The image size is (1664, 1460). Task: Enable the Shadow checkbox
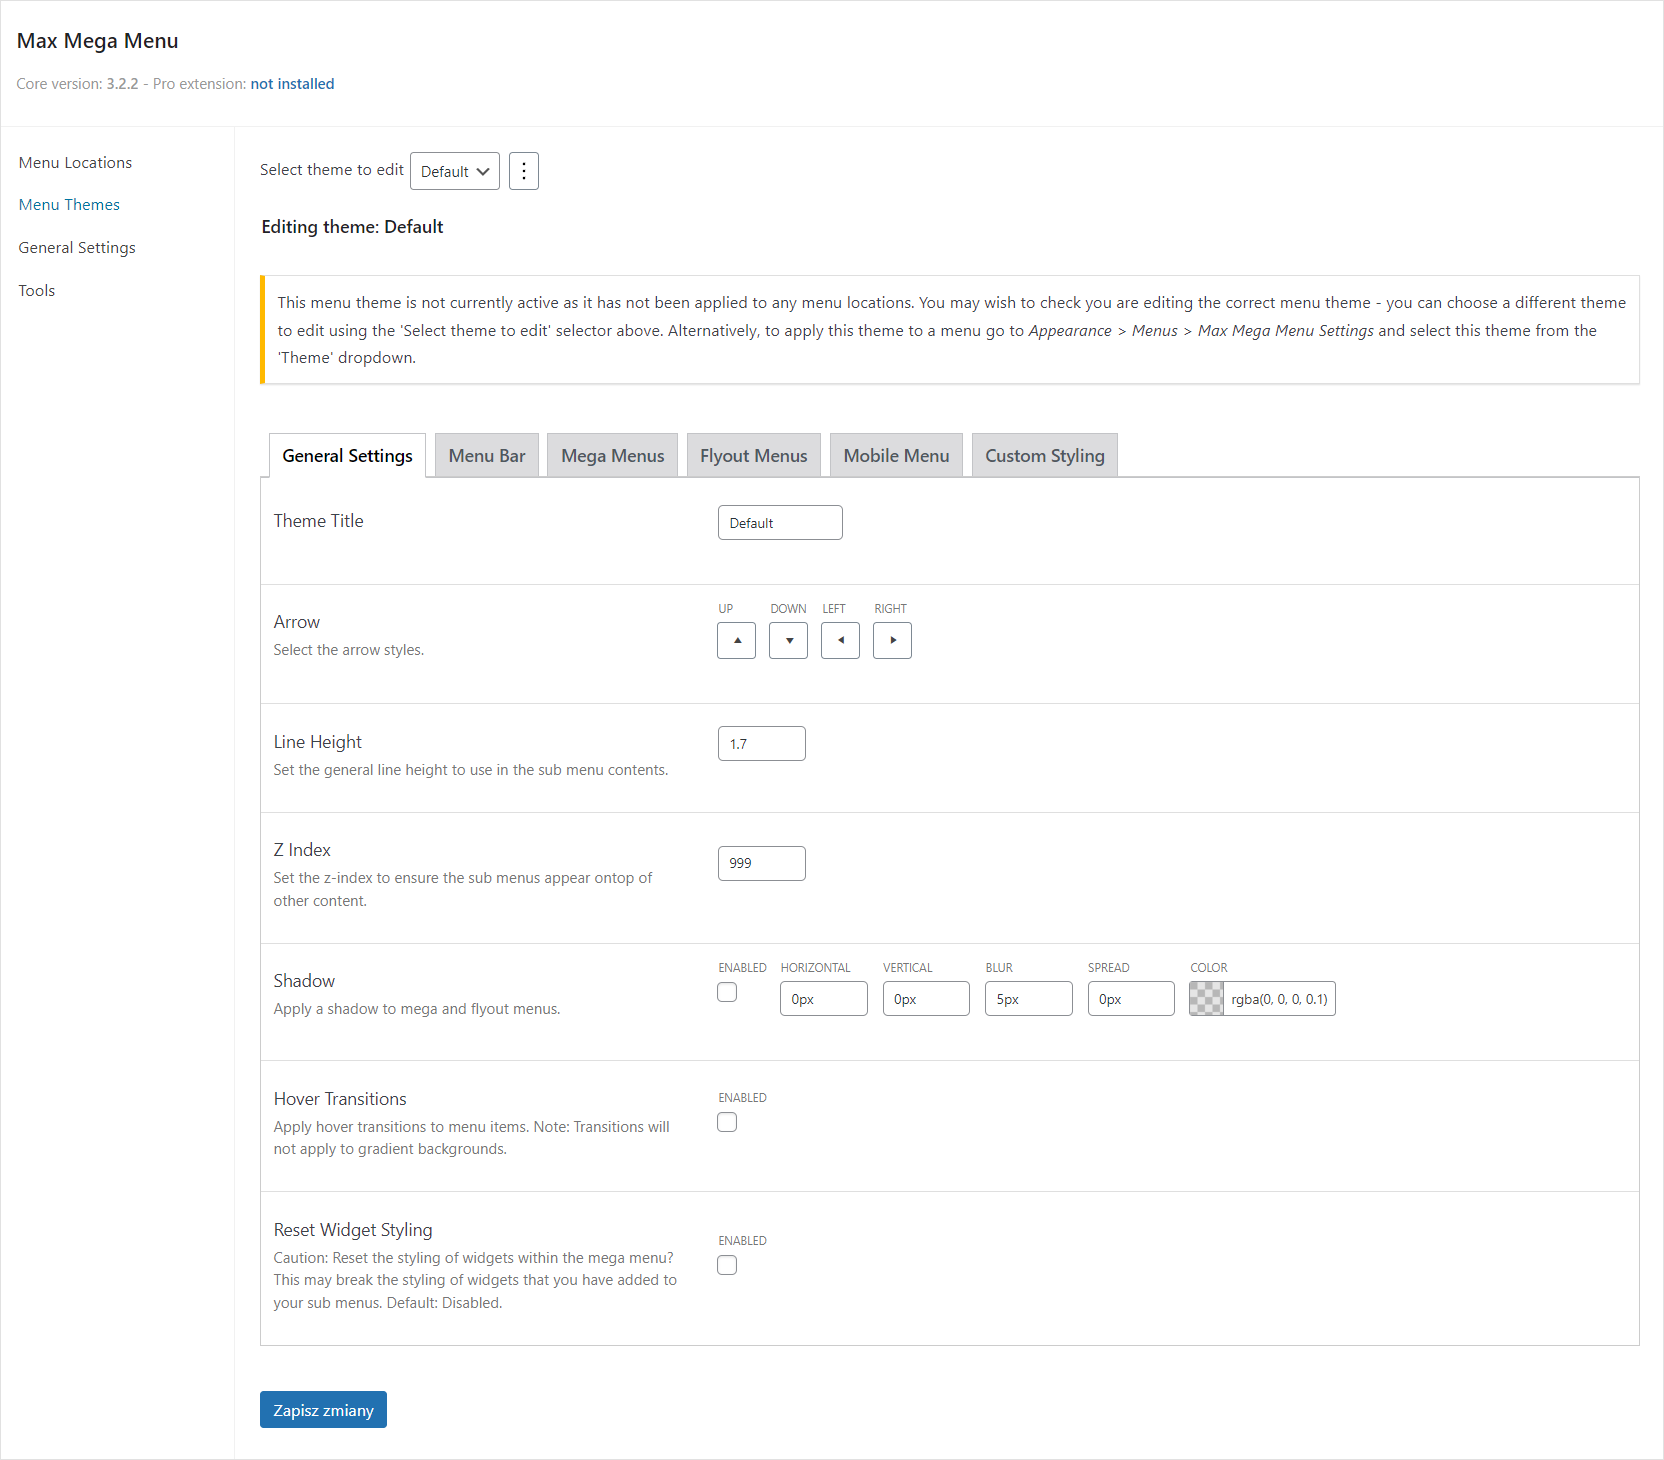click(x=728, y=992)
